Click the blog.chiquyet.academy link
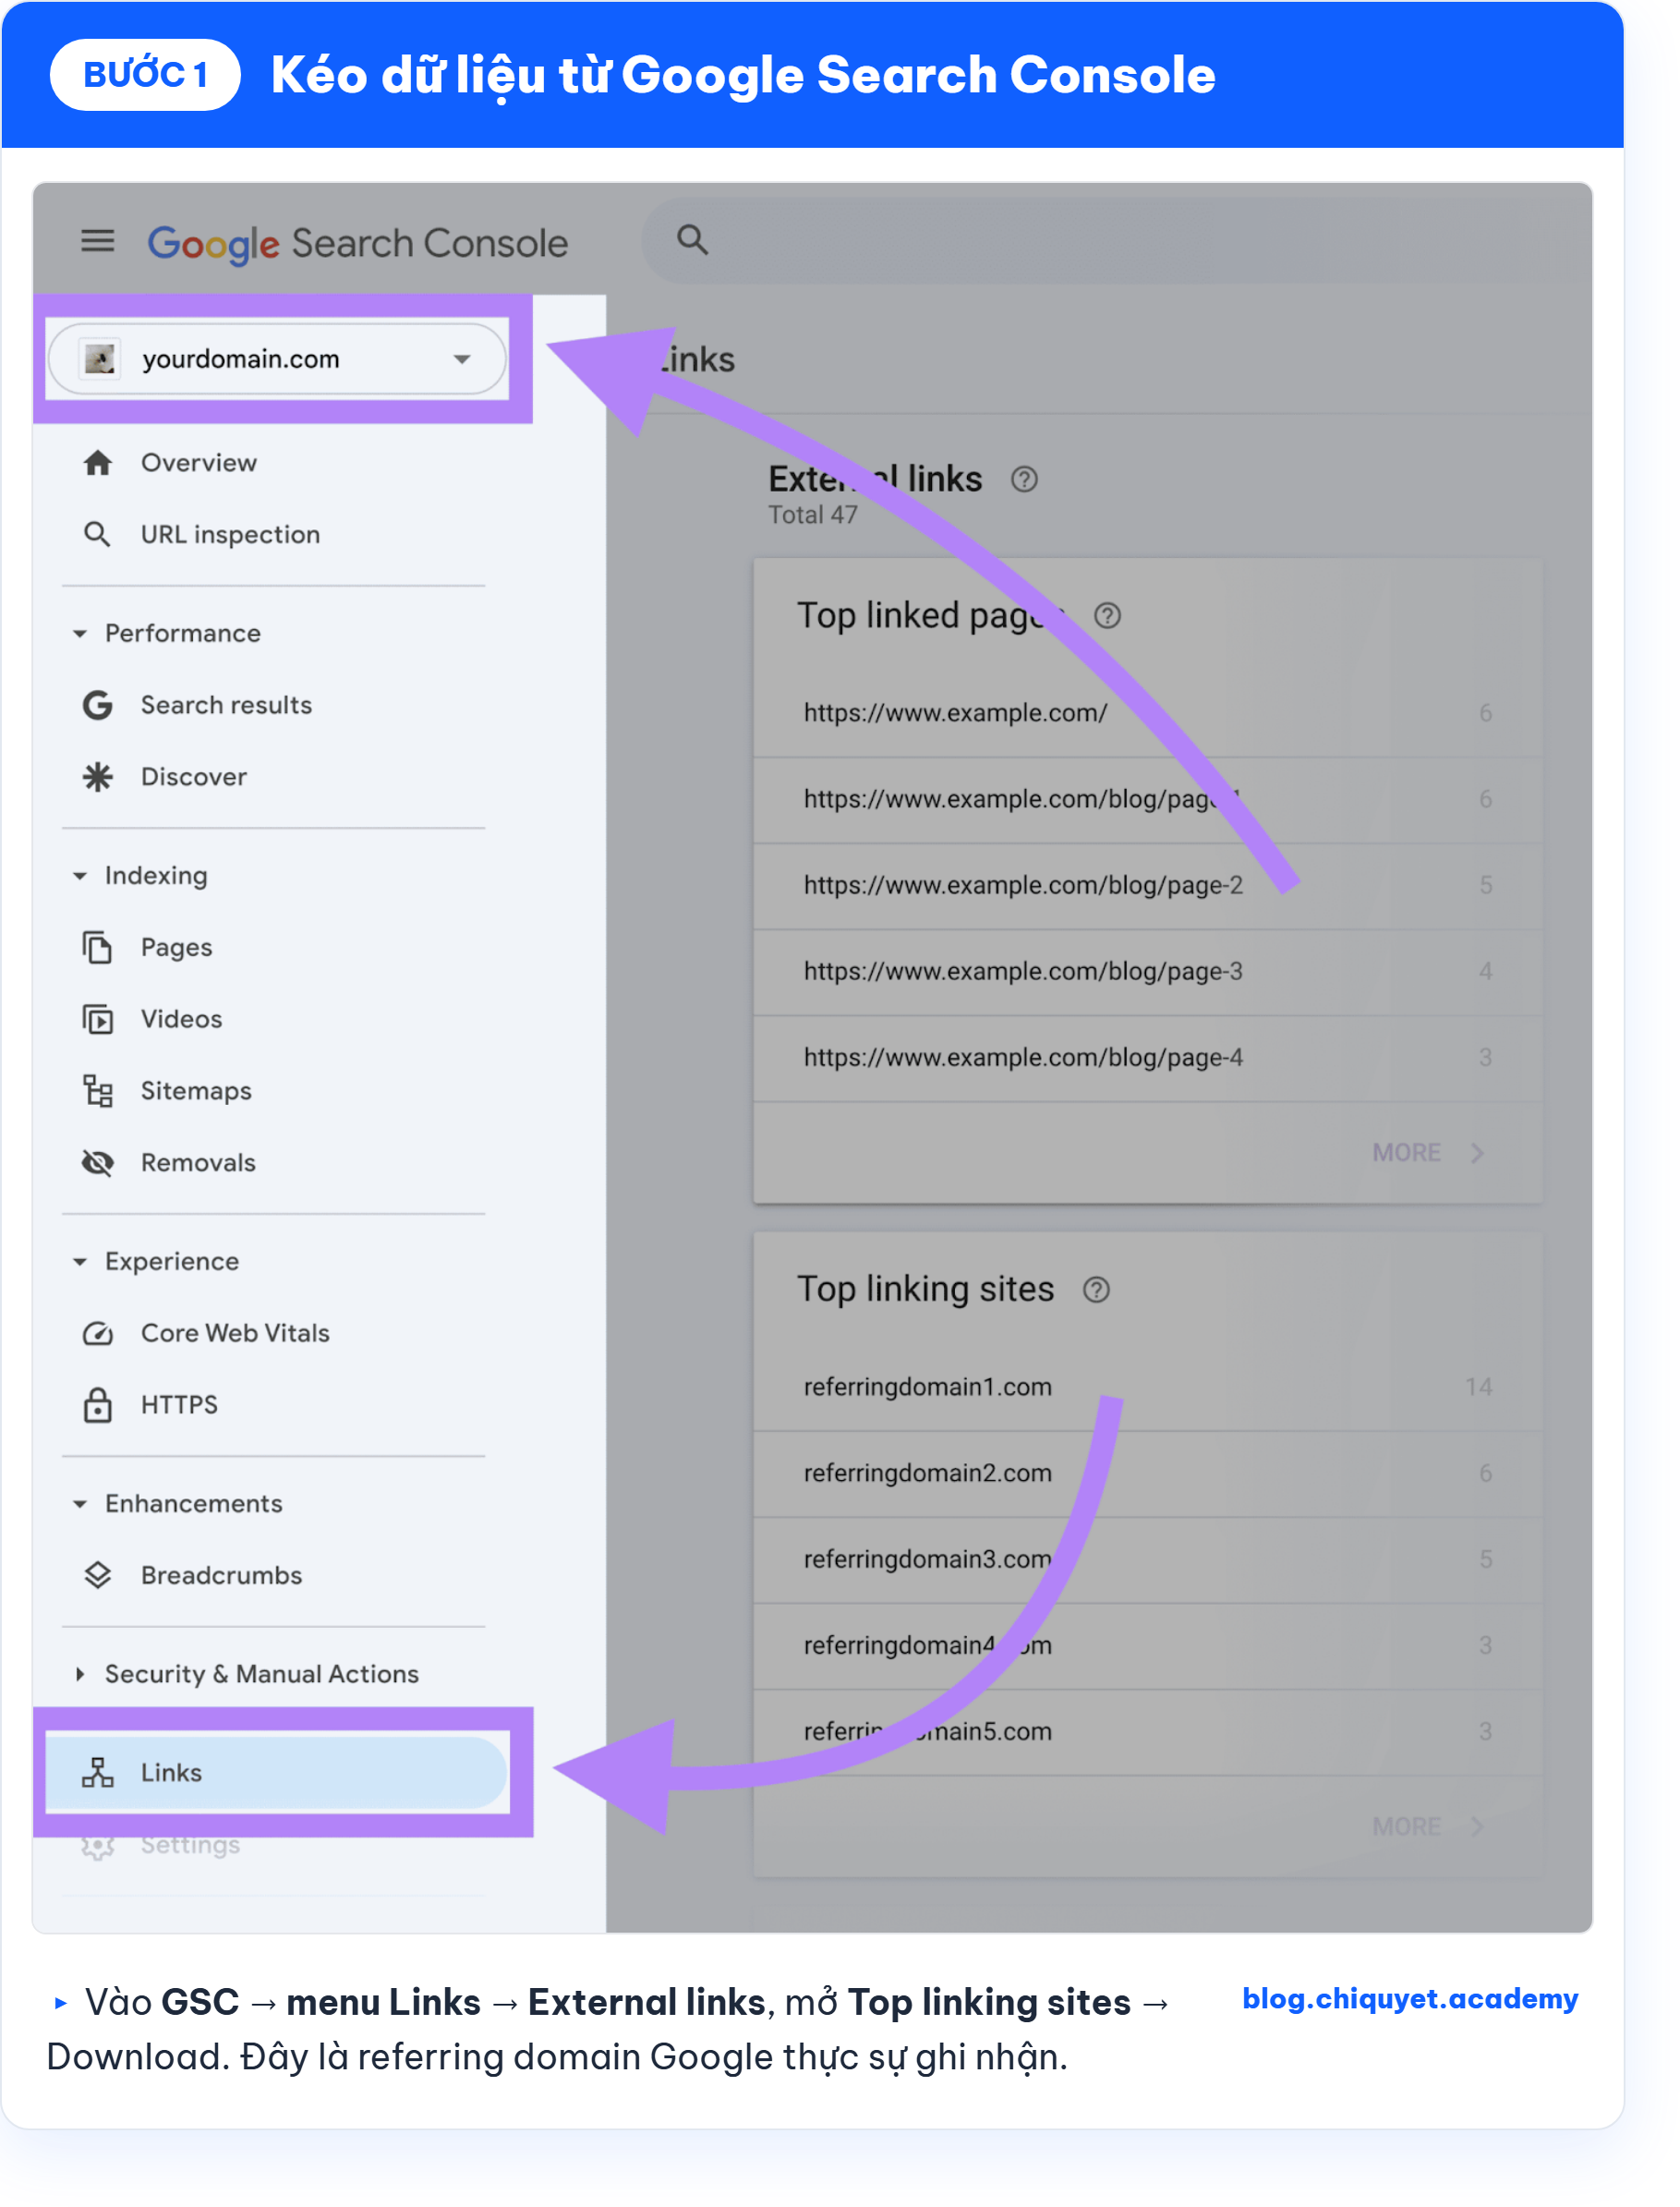The height and width of the screenshot is (2207, 1680). coord(1410,1999)
